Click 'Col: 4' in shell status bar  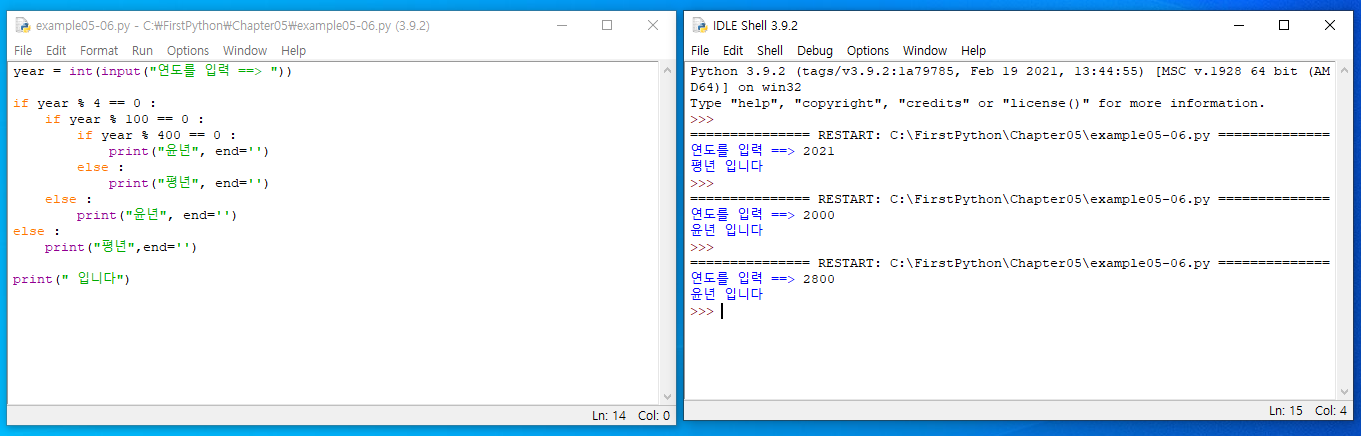(x=1331, y=411)
